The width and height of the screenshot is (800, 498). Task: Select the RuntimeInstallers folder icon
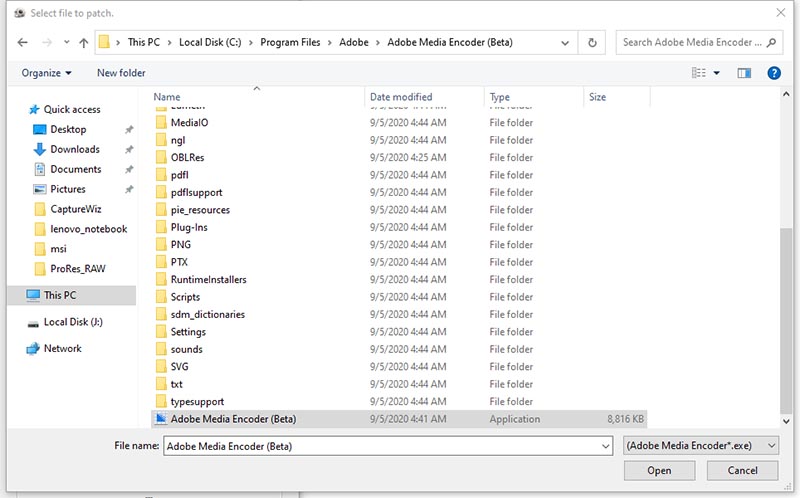coord(161,279)
